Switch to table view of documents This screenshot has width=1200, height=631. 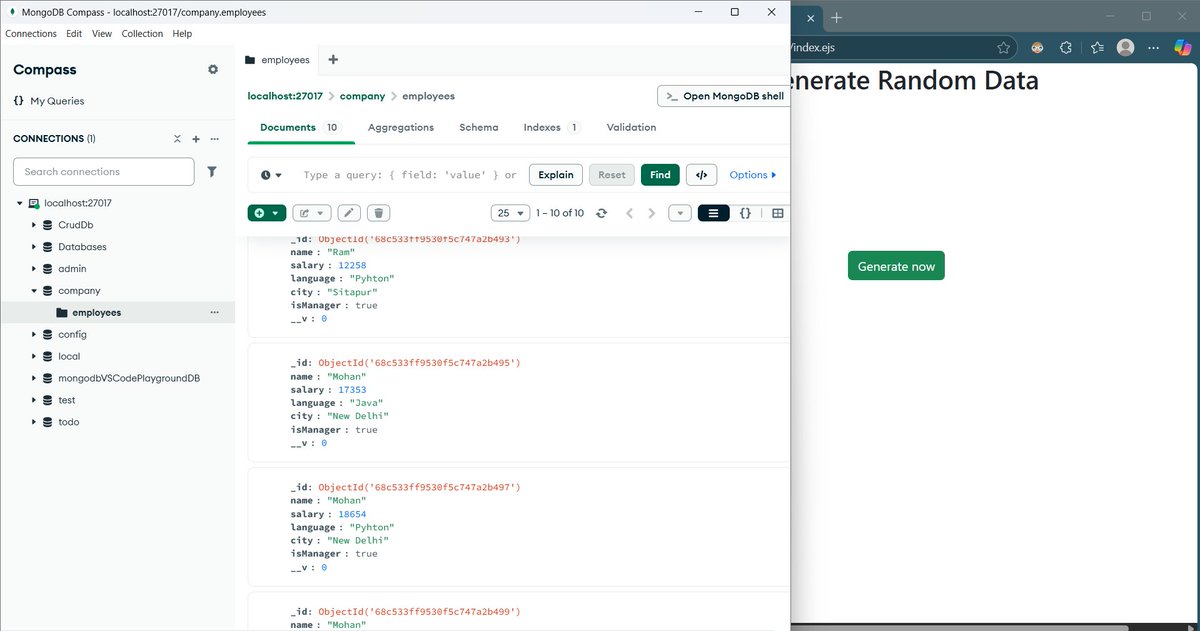[x=778, y=213]
